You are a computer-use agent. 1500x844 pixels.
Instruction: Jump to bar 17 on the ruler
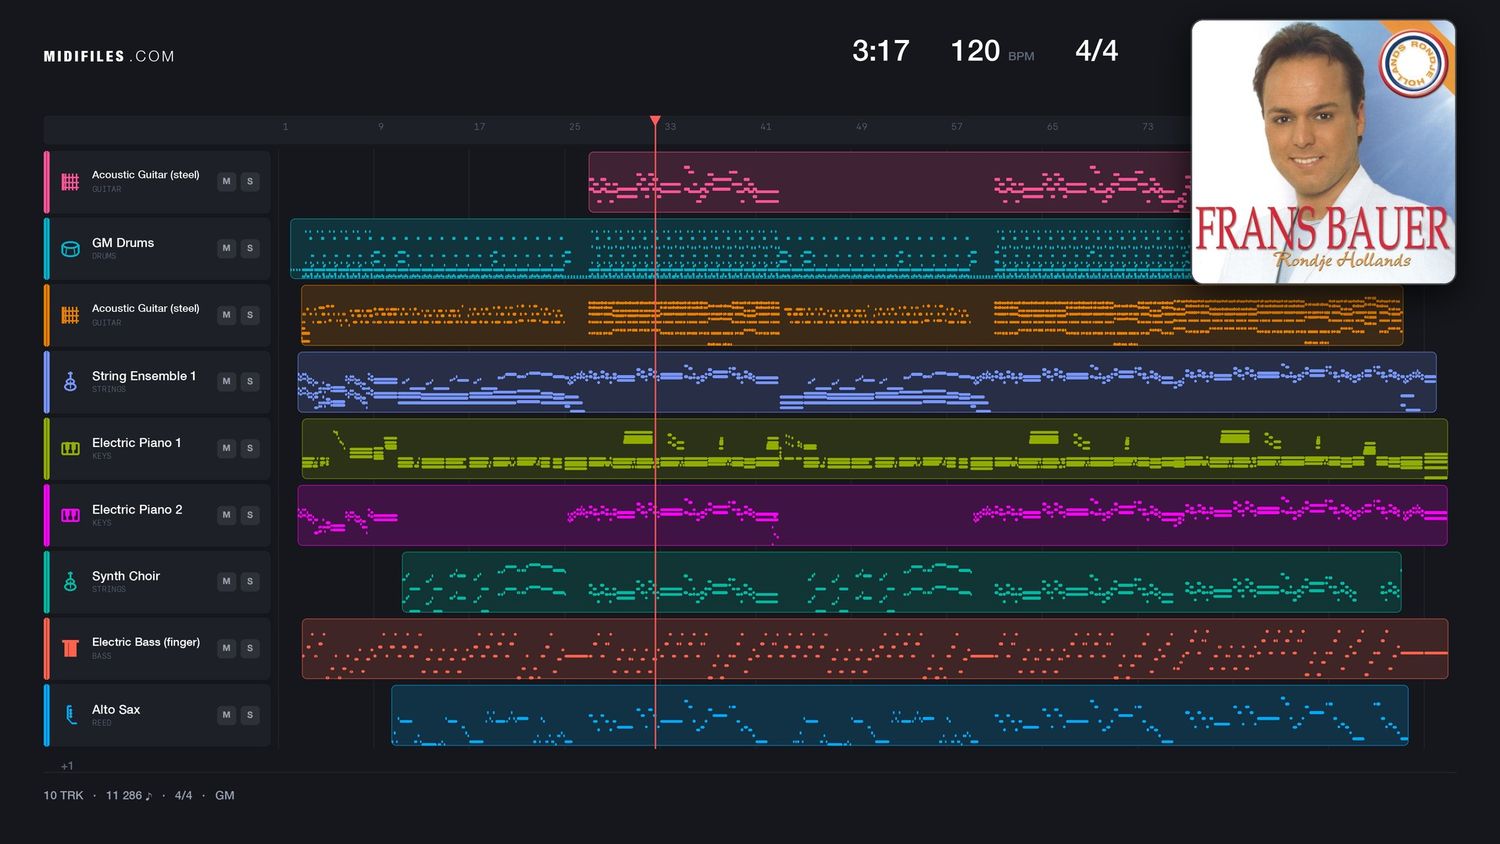pyautogui.click(x=479, y=127)
